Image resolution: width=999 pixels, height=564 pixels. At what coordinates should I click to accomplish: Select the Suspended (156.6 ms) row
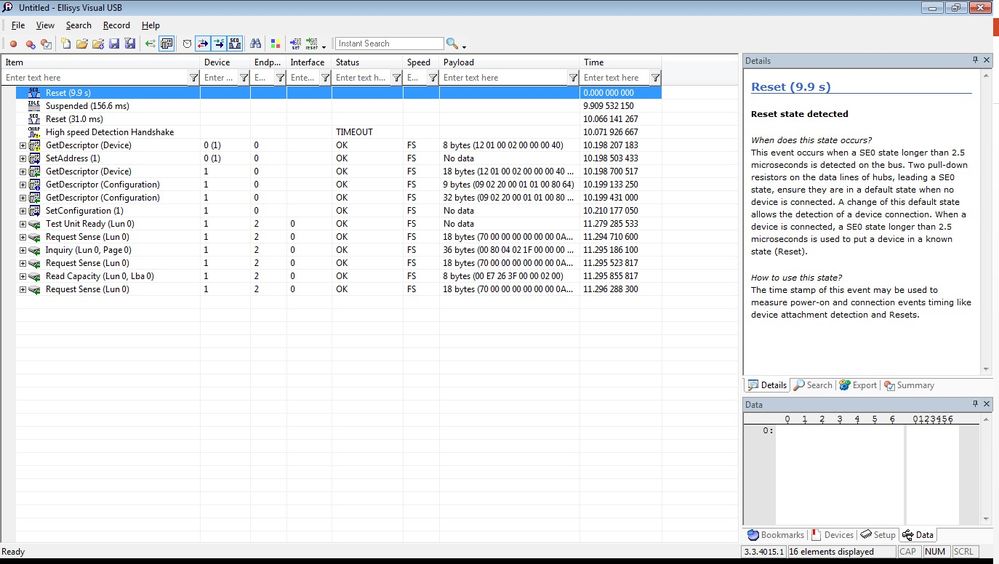click(x=338, y=106)
